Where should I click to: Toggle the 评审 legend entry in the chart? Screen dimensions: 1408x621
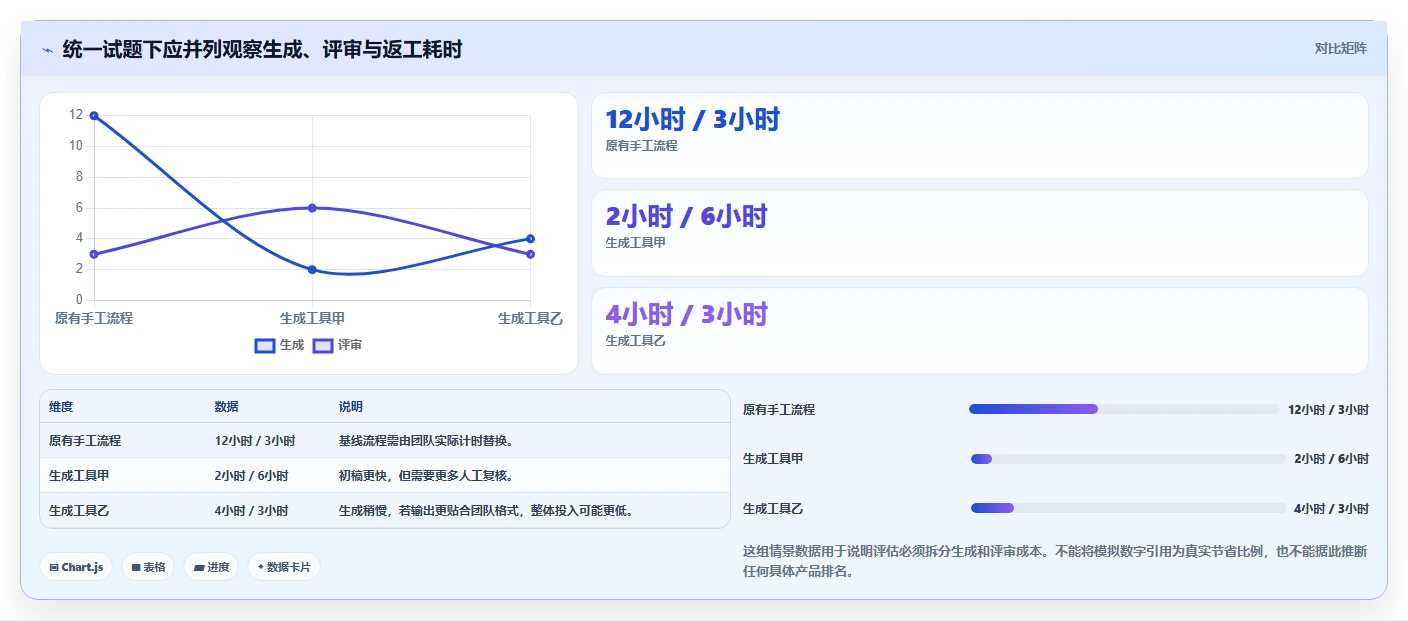tap(337, 345)
